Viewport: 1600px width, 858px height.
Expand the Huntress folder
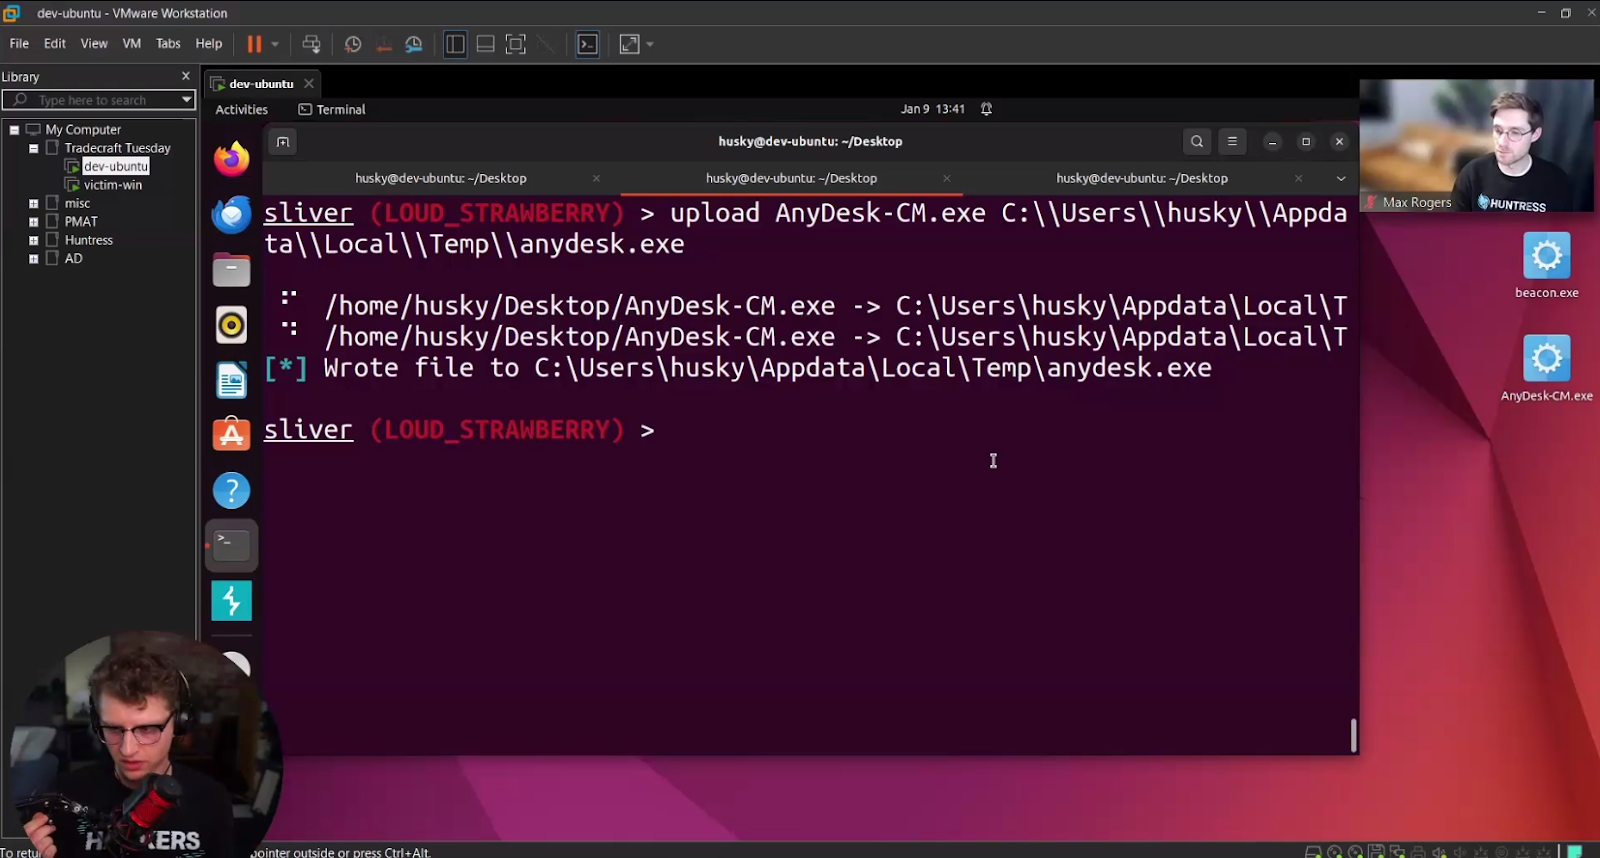(34, 240)
